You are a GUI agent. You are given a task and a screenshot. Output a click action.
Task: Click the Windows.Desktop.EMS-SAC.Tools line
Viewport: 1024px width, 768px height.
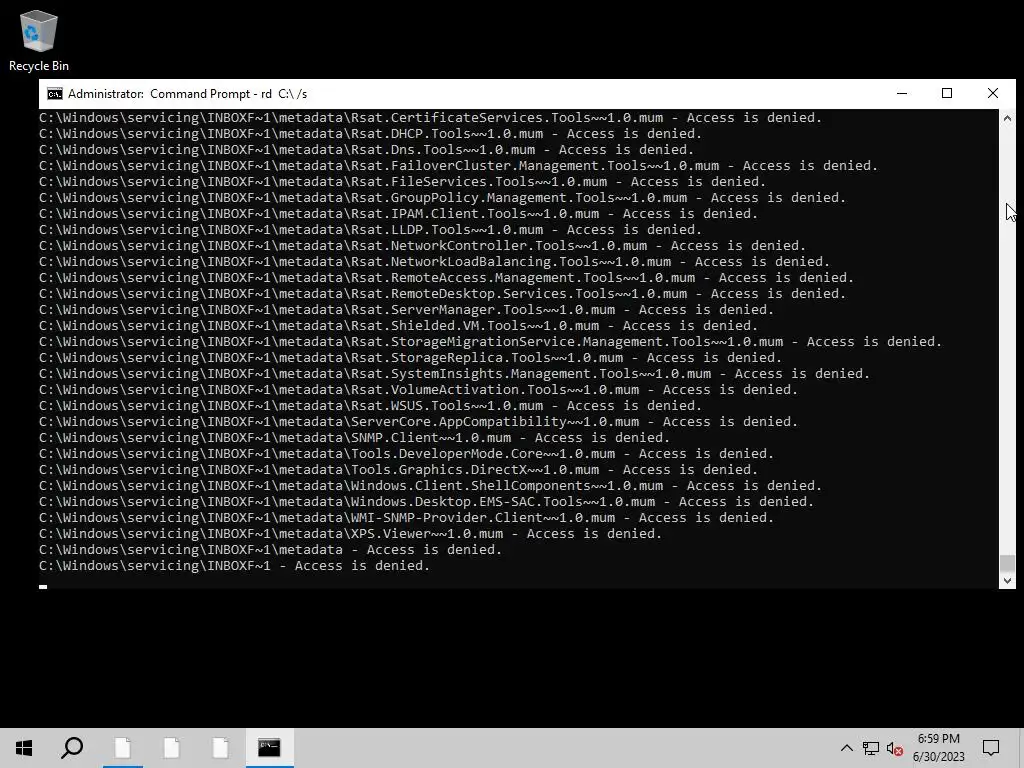(426, 502)
